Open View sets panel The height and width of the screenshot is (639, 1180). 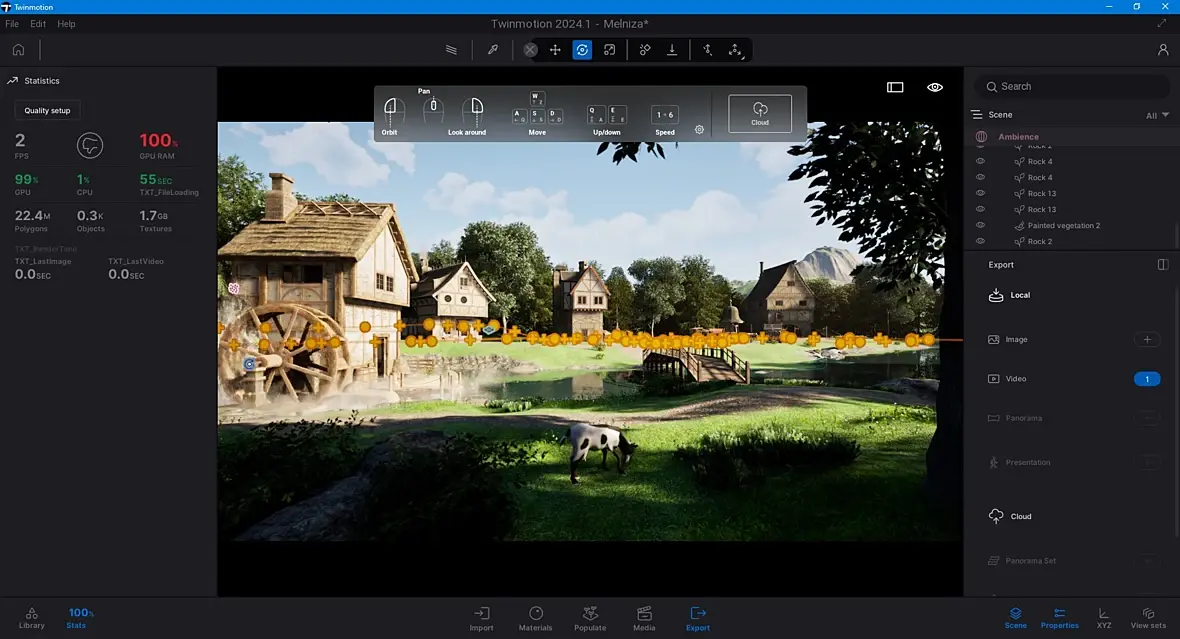tap(1148, 618)
